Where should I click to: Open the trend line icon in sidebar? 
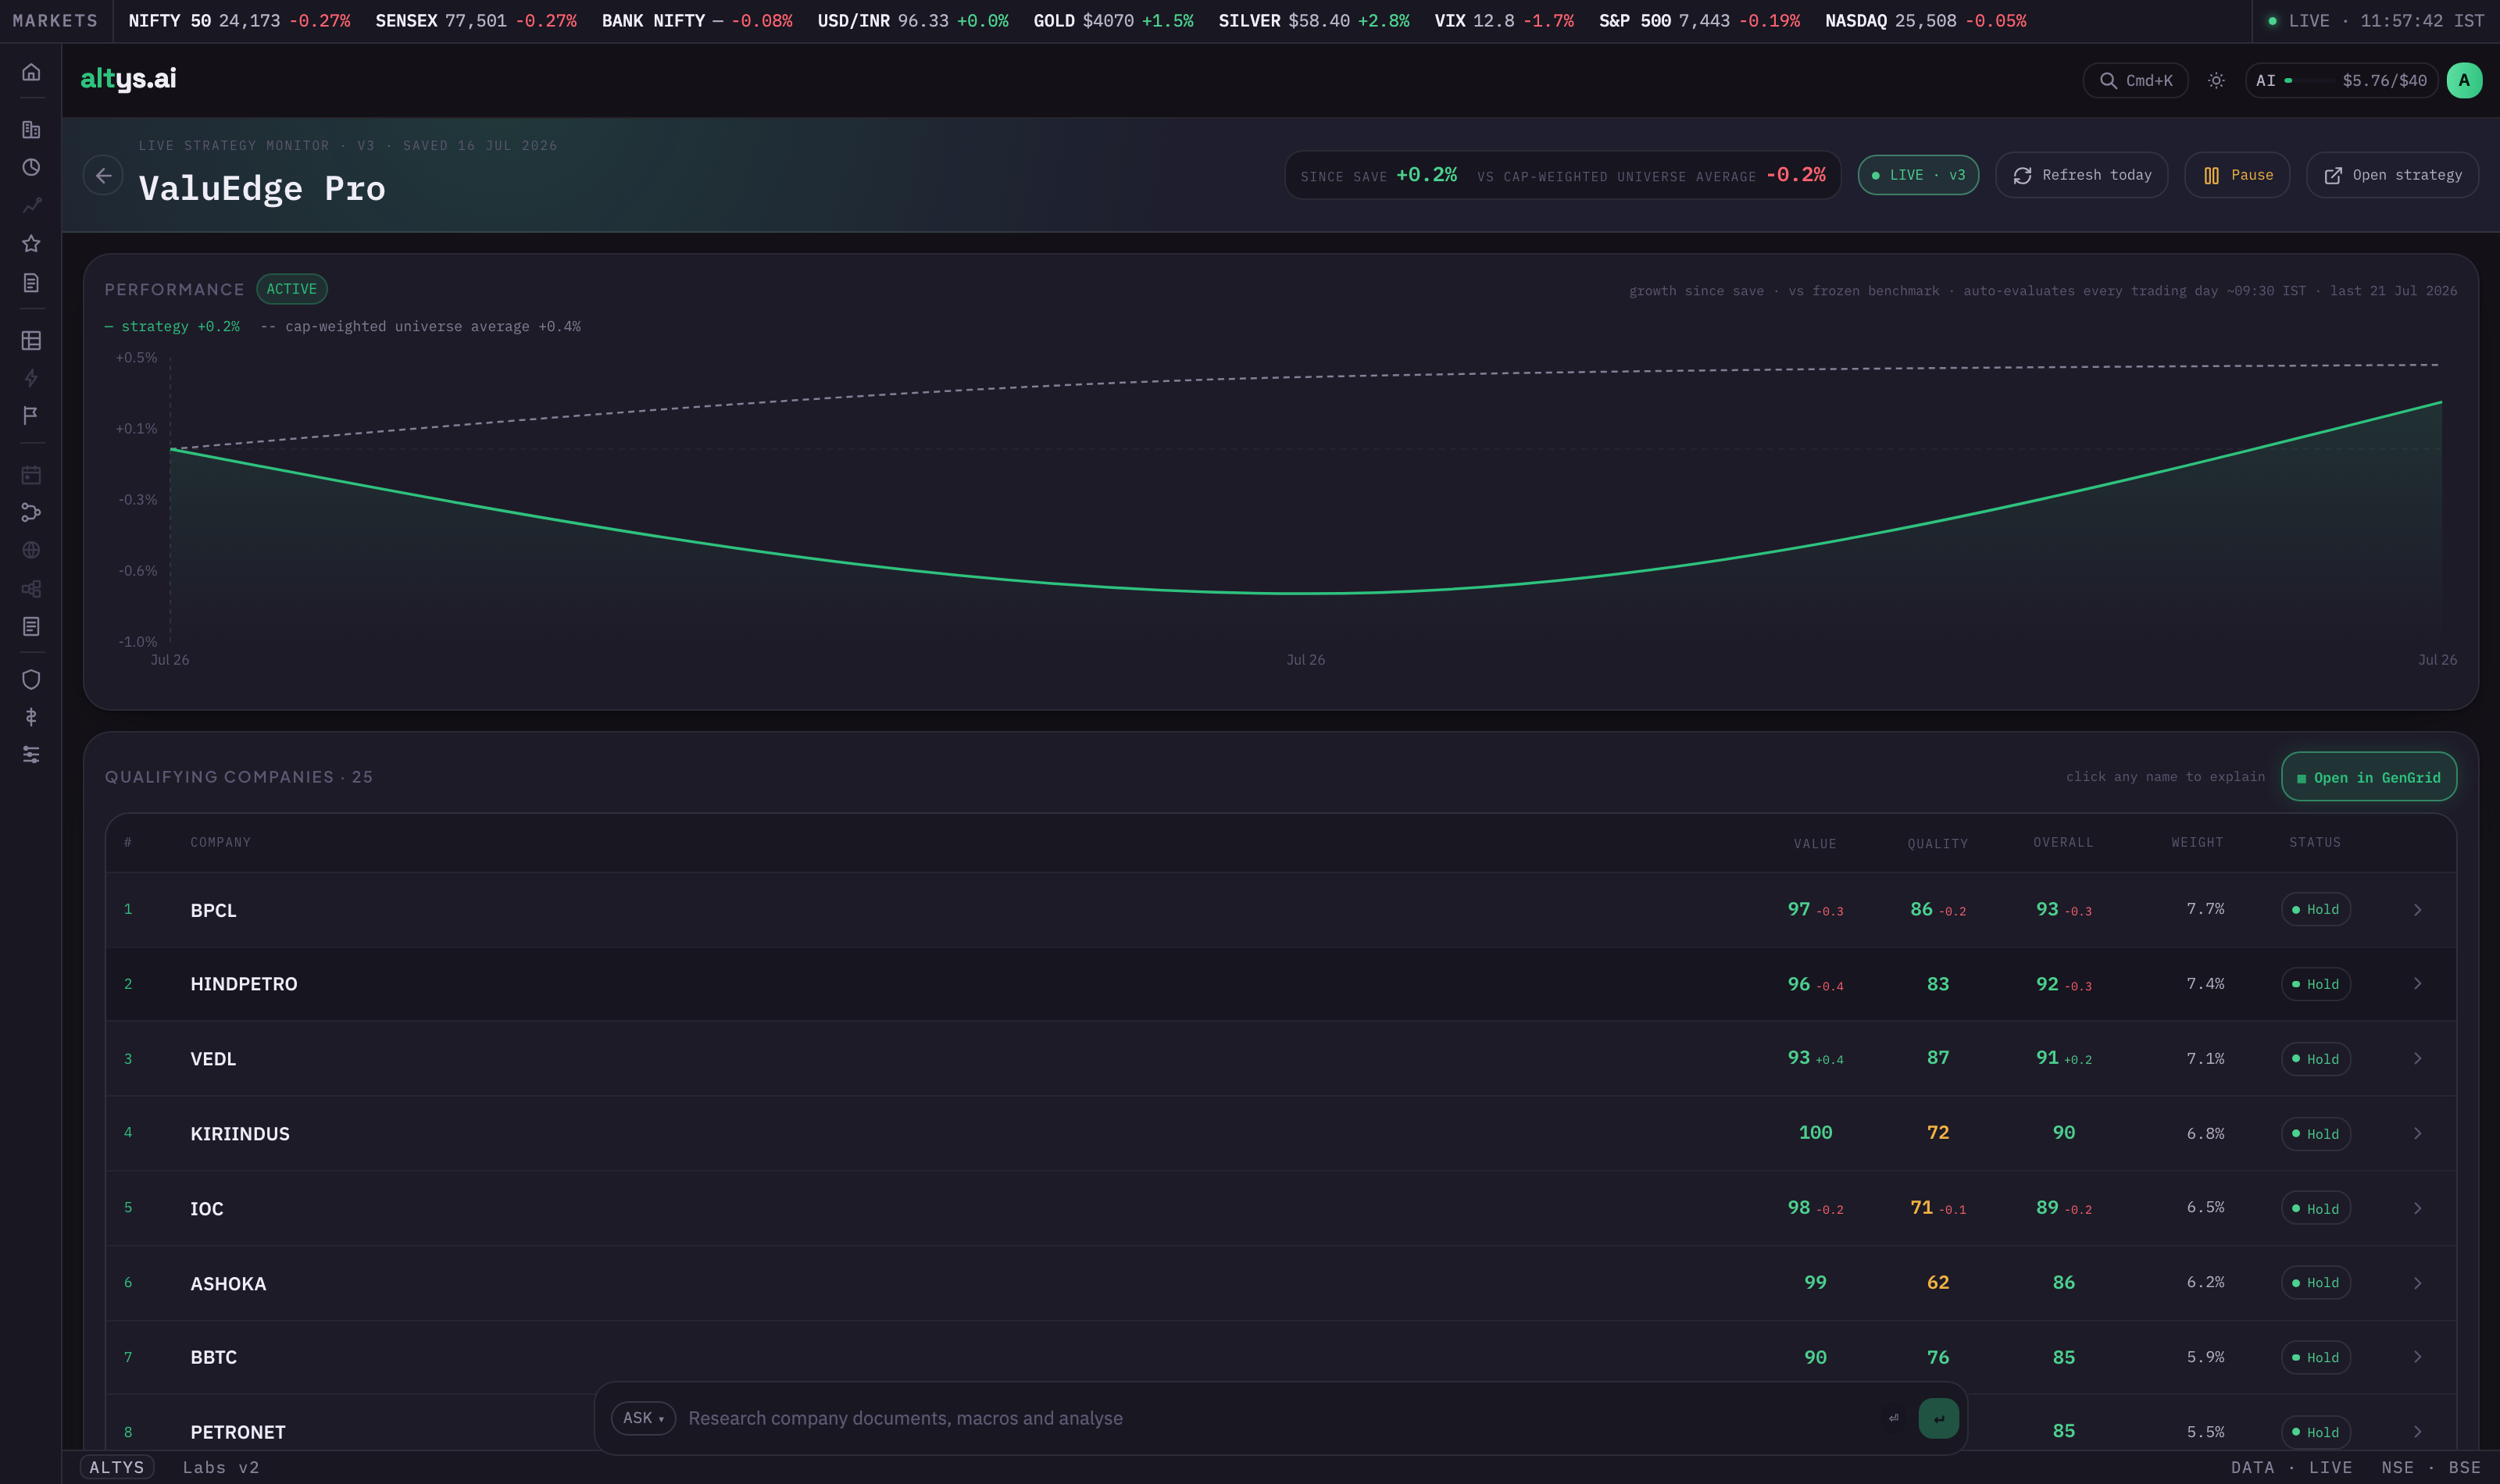pos(31,205)
